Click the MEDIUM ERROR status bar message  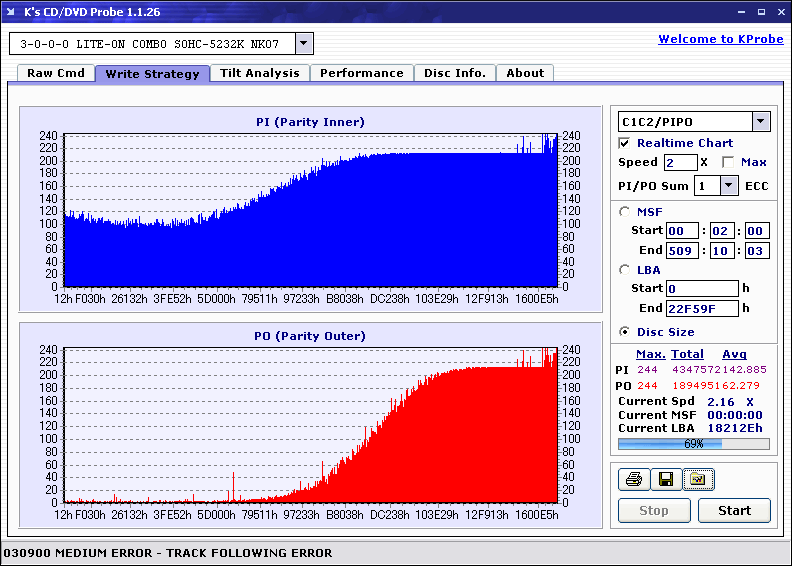coord(168,553)
